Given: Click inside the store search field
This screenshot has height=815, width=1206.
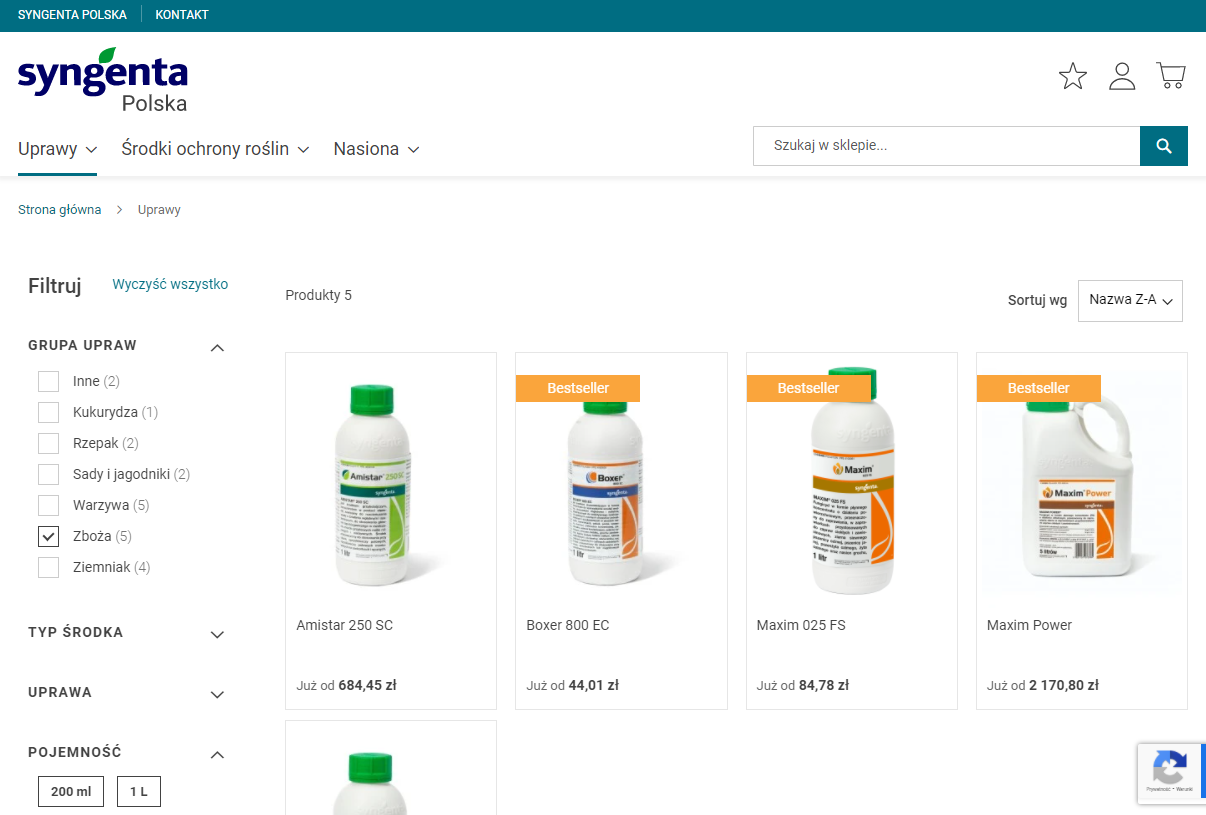Looking at the screenshot, I should [x=946, y=146].
